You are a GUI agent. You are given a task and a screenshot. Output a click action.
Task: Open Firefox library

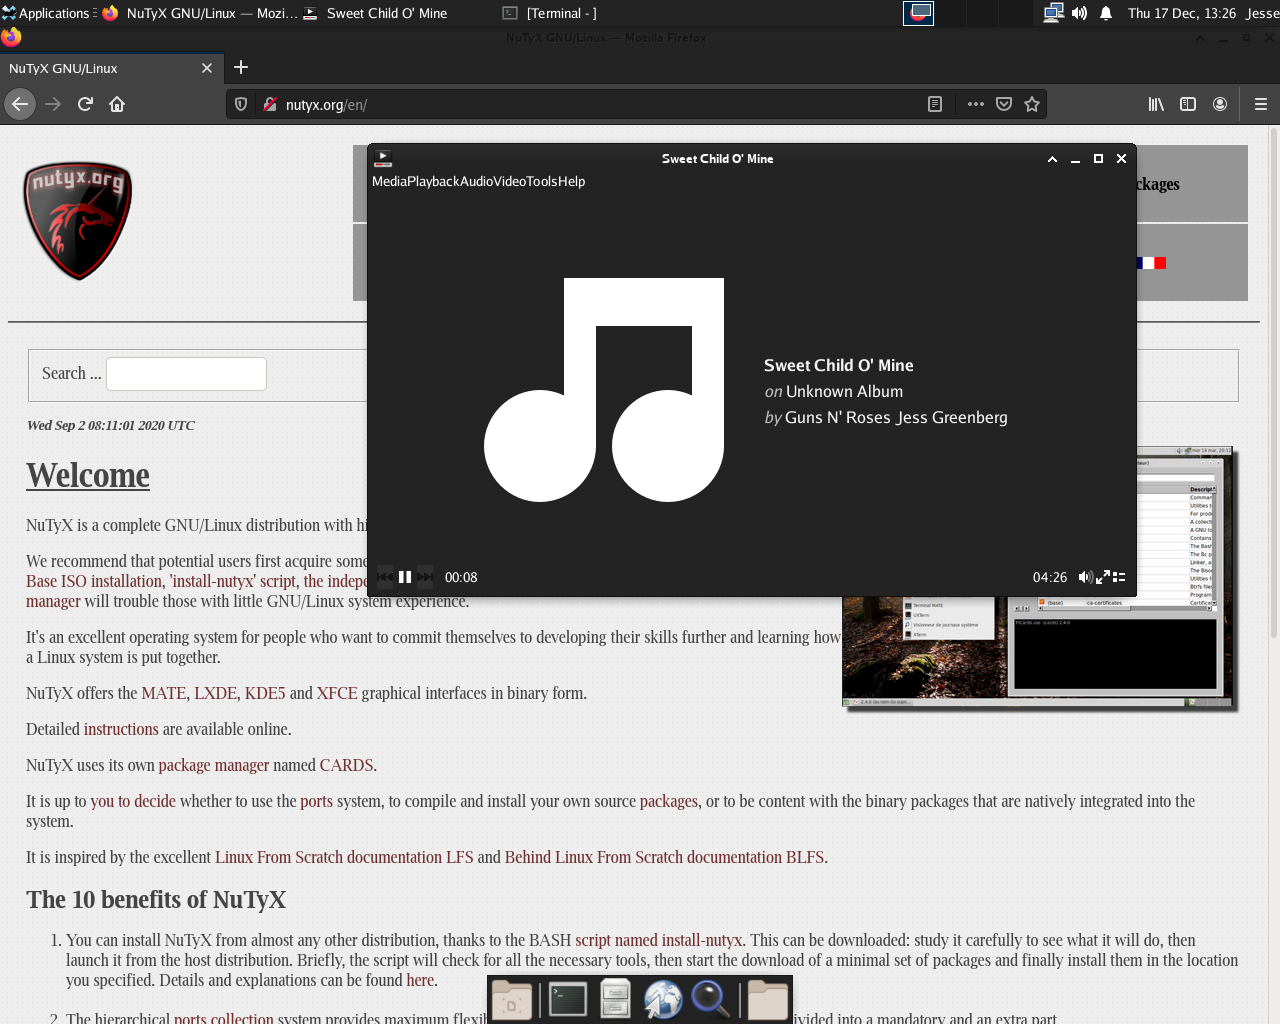pyautogui.click(x=1156, y=104)
